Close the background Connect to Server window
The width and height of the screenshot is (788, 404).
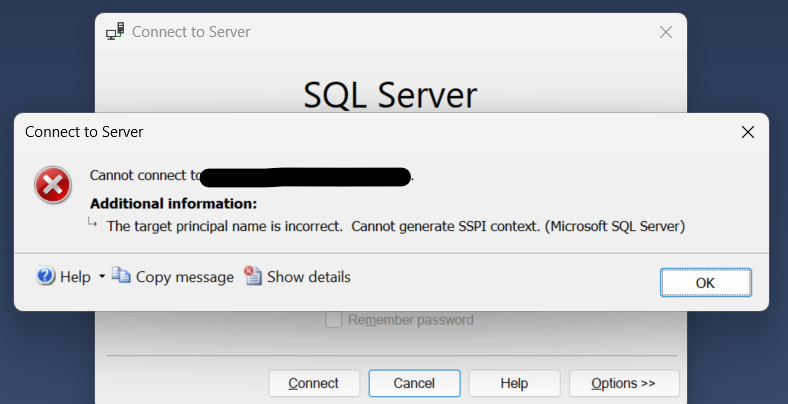[x=666, y=32]
